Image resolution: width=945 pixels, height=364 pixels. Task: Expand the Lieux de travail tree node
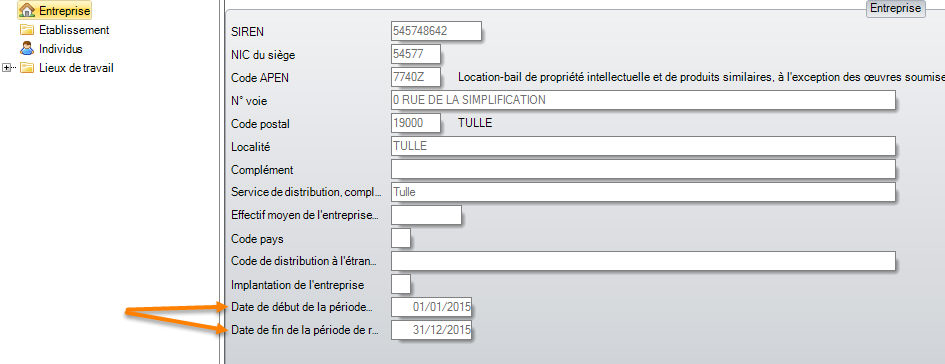(7, 68)
